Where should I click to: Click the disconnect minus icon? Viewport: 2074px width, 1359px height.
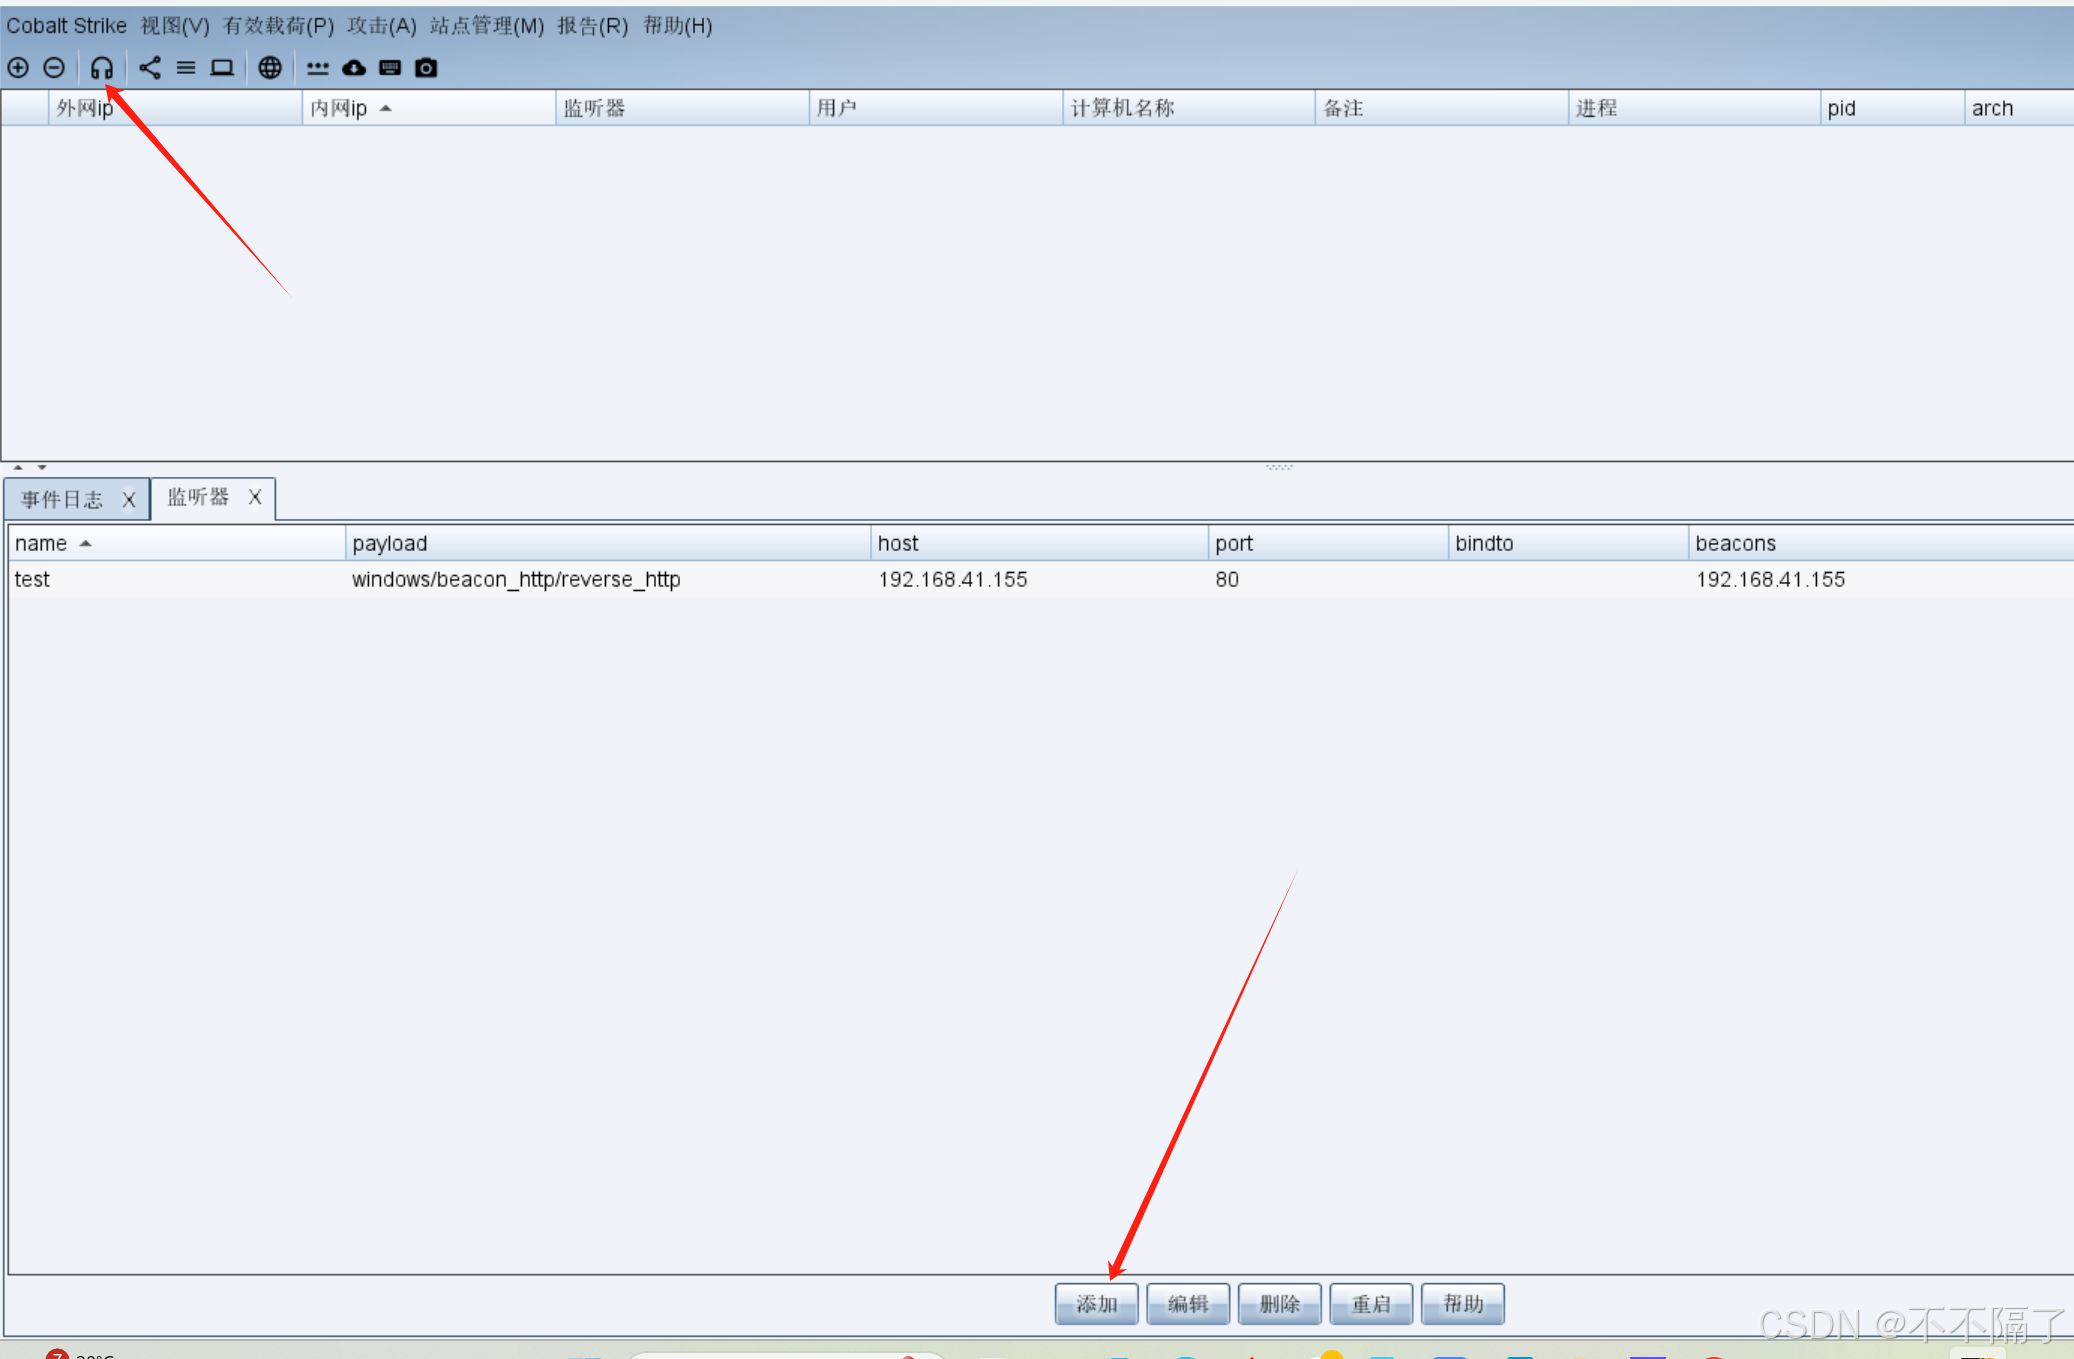coord(54,68)
